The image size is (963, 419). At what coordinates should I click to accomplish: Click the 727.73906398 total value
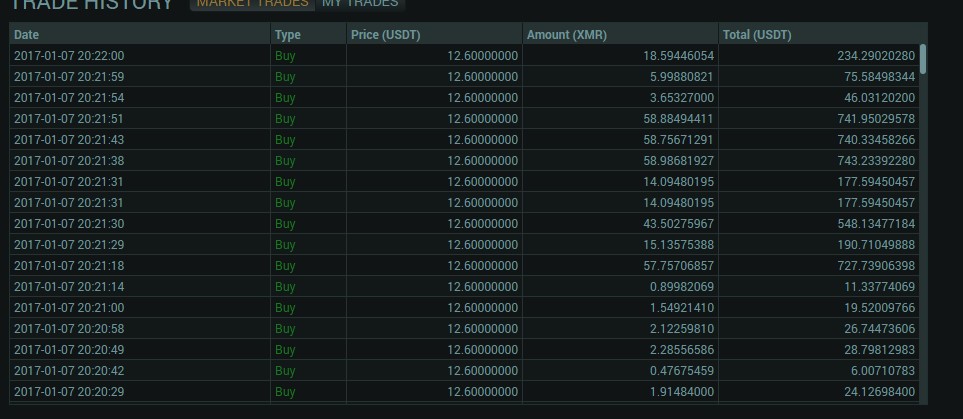coord(876,266)
